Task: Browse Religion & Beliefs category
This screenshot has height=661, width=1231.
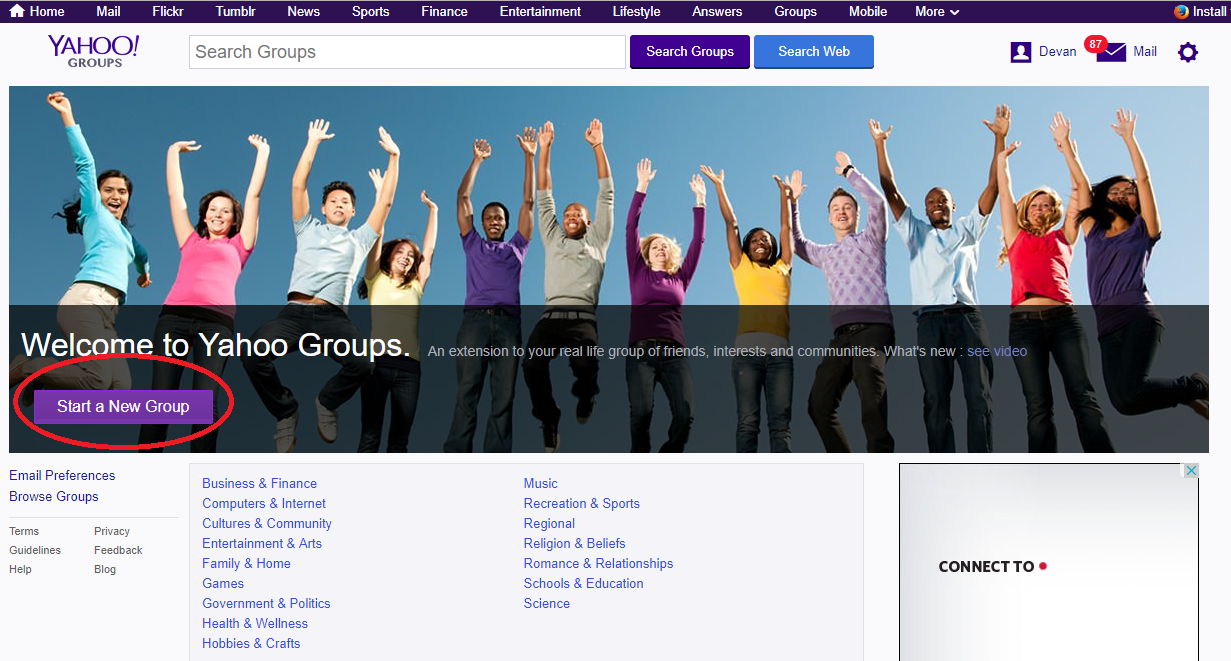Action: point(575,543)
